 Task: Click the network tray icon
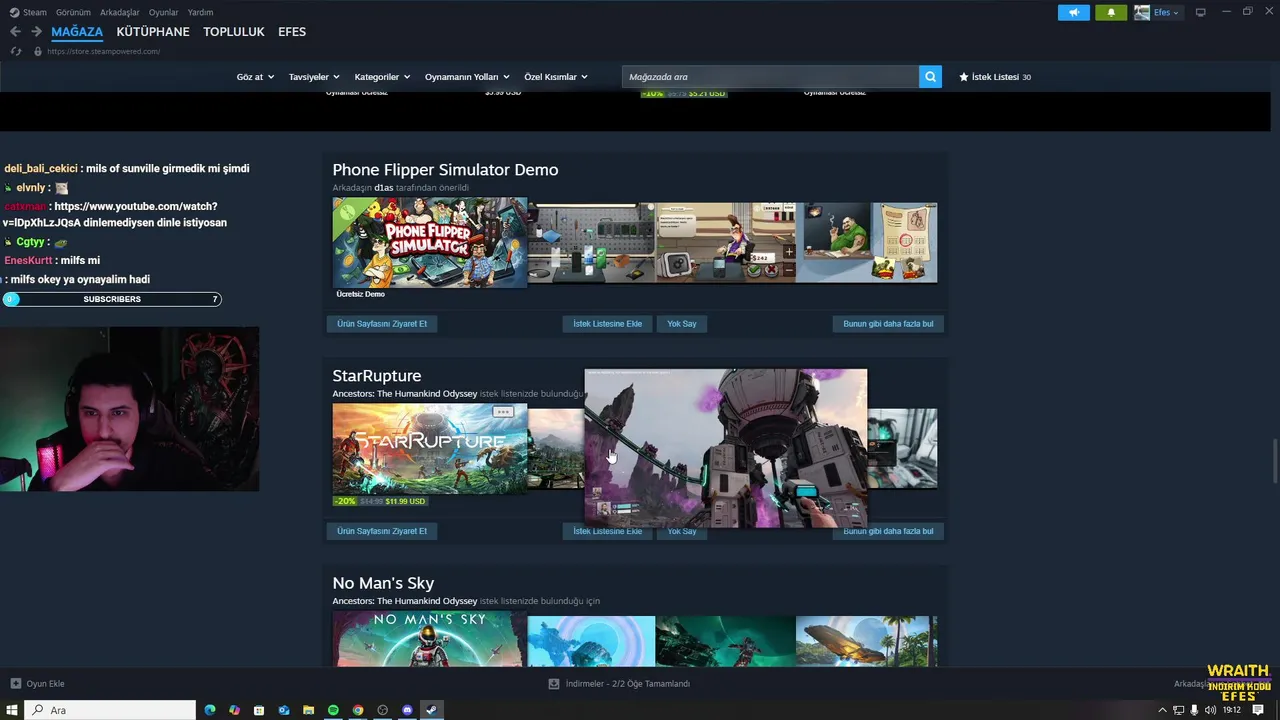tap(1178, 710)
